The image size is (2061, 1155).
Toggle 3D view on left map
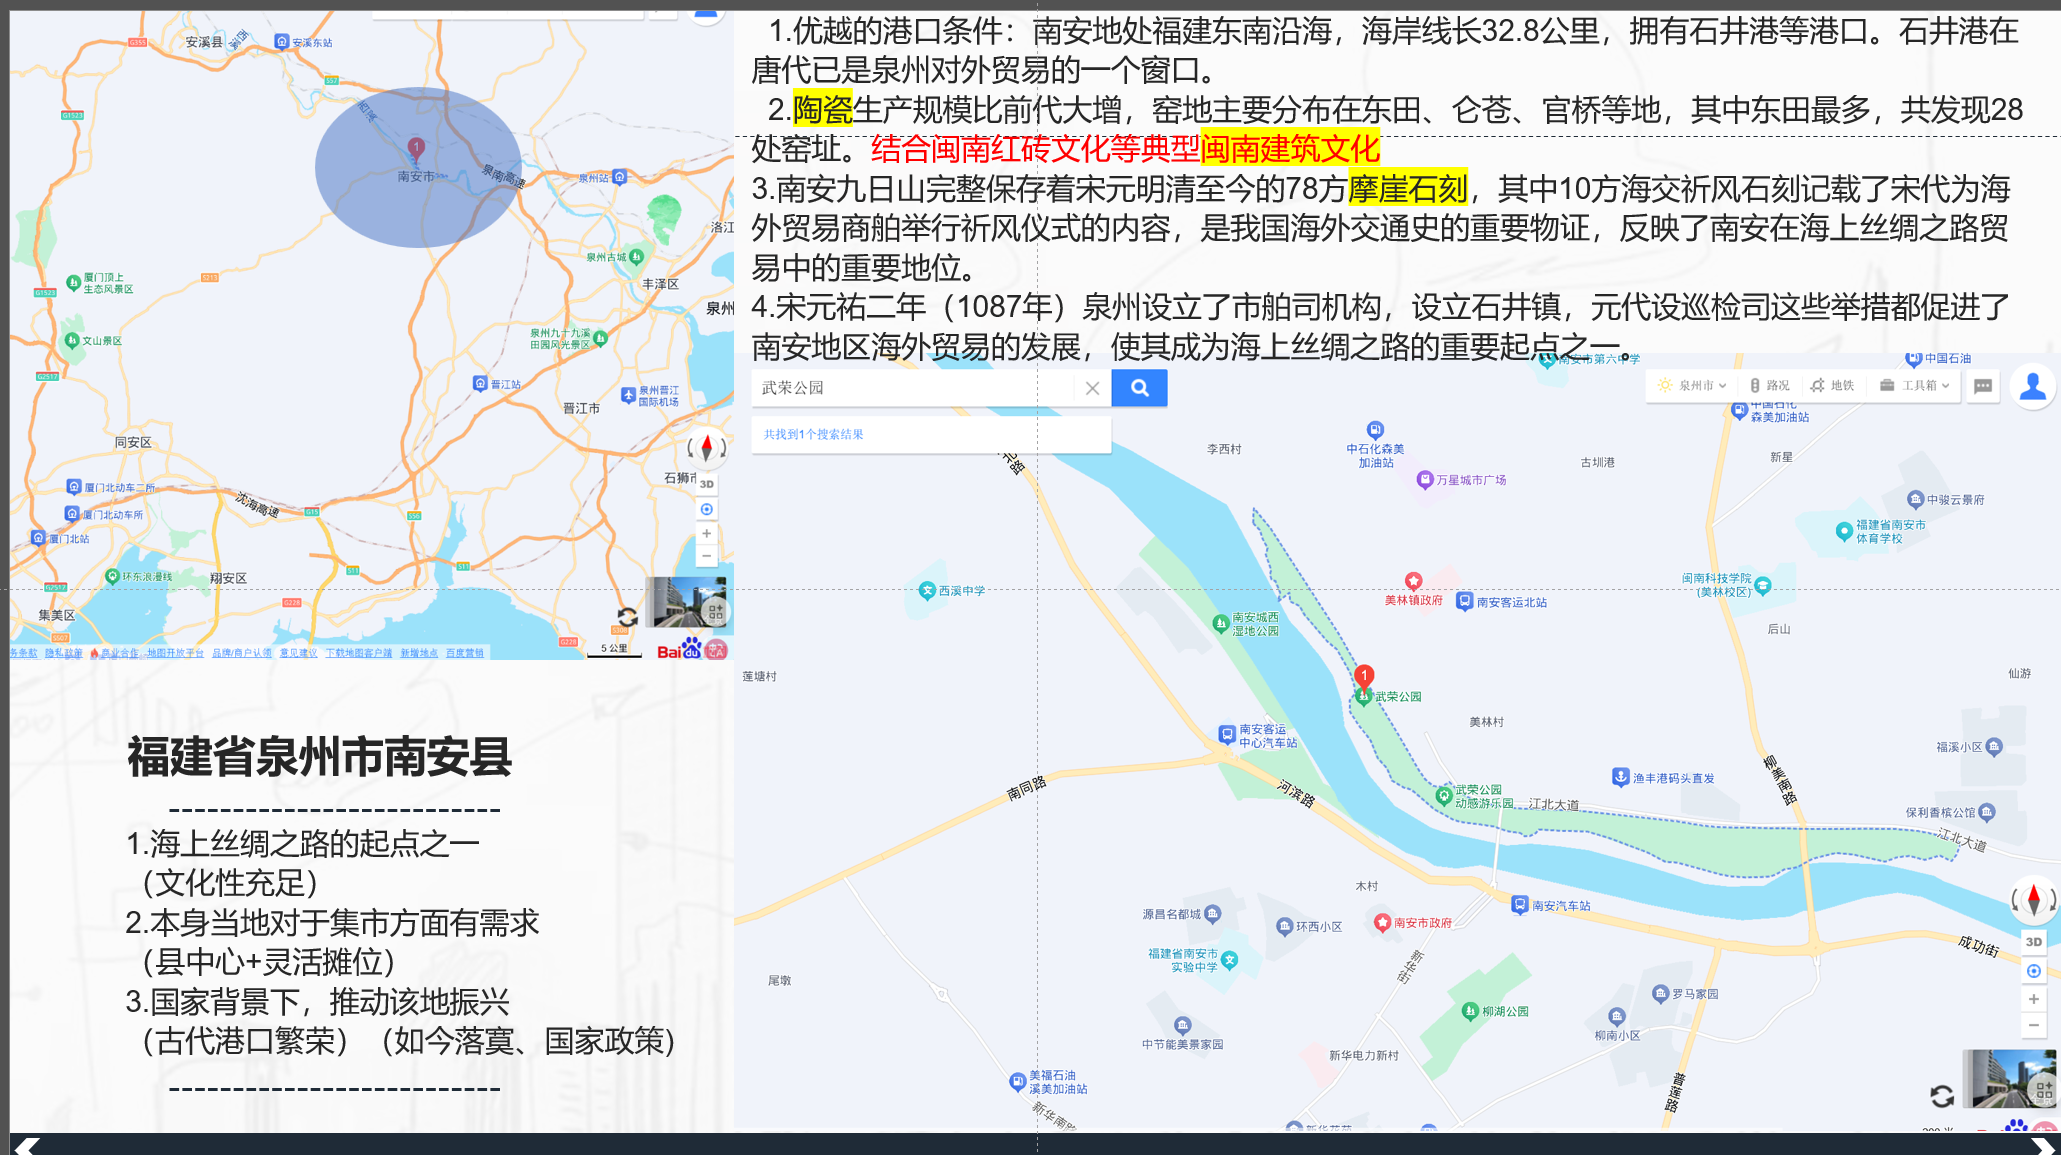(x=707, y=484)
